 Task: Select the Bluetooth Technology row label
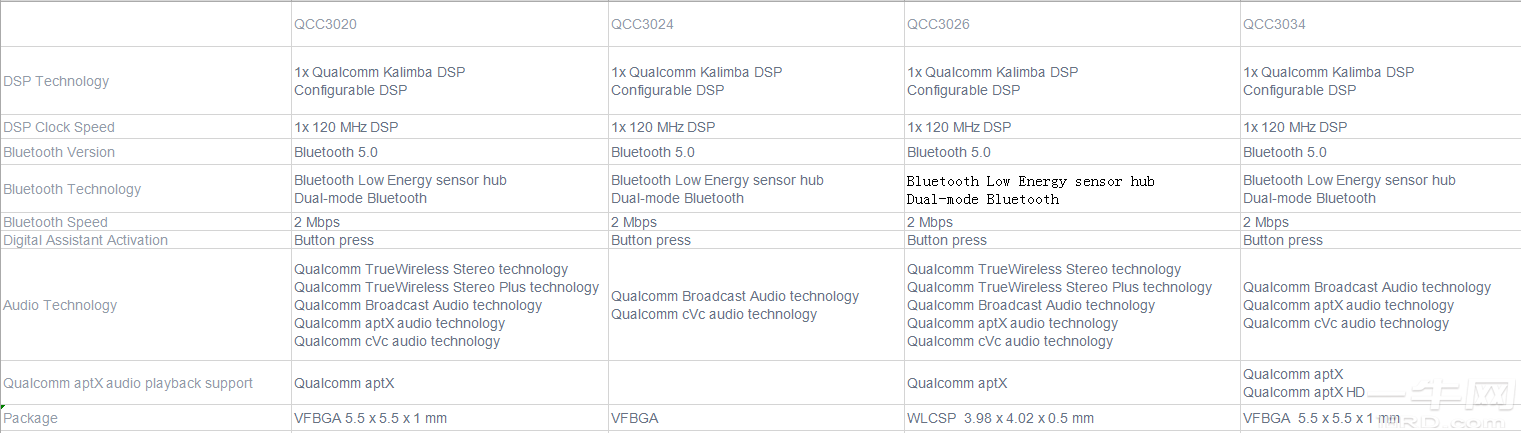point(72,189)
